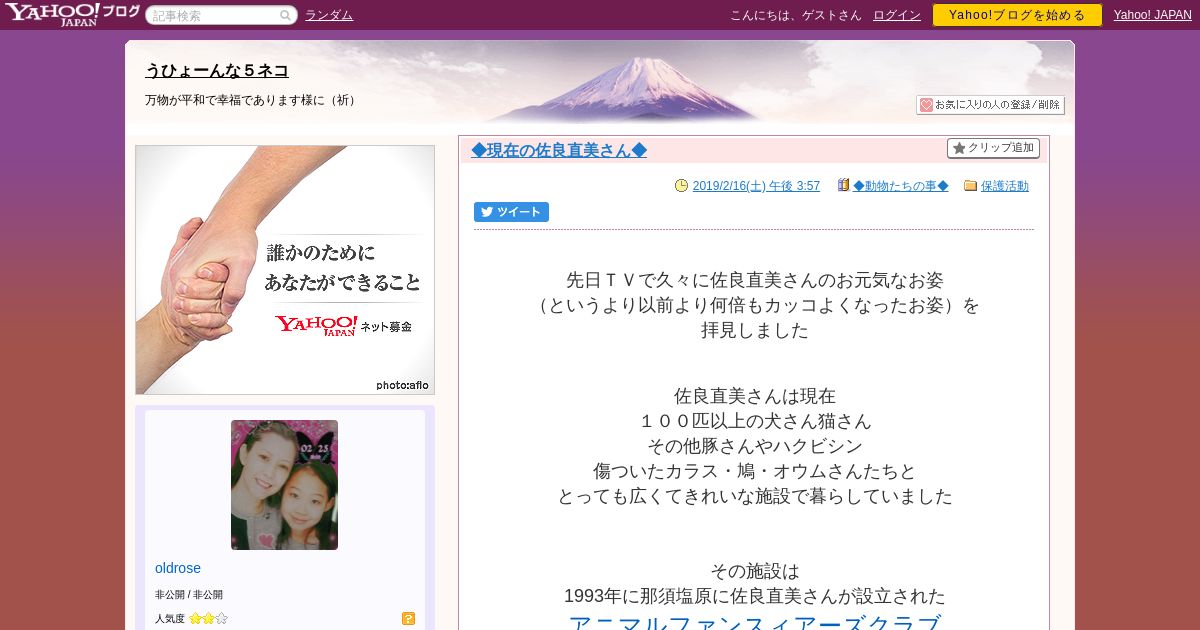Click the line 拝見しました
This screenshot has width=1200, height=630.
755,330
